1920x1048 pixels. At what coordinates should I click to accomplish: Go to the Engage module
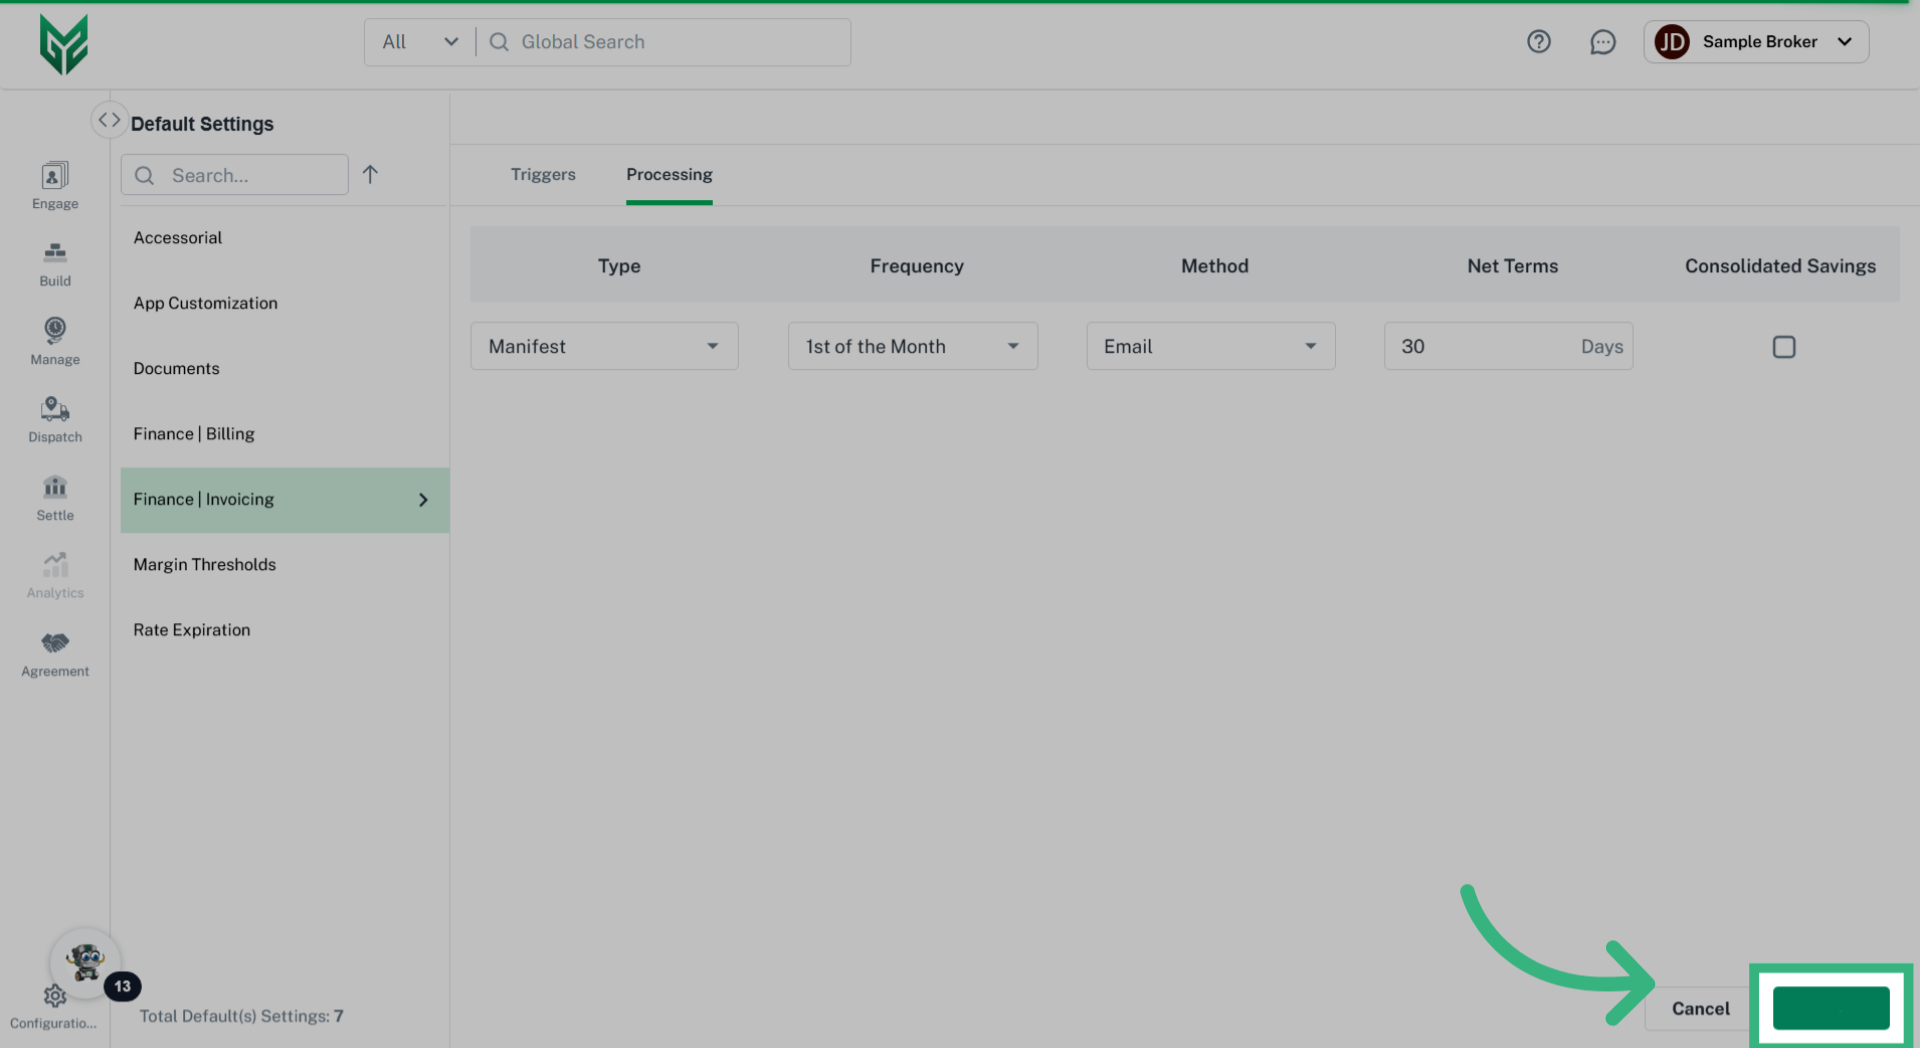(x=55, y=186)
